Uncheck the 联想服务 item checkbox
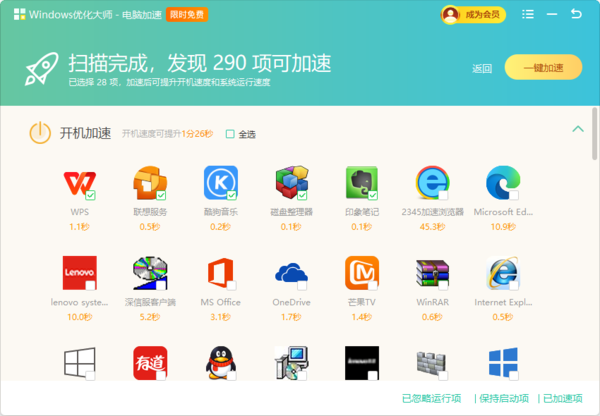 point(161,195)
